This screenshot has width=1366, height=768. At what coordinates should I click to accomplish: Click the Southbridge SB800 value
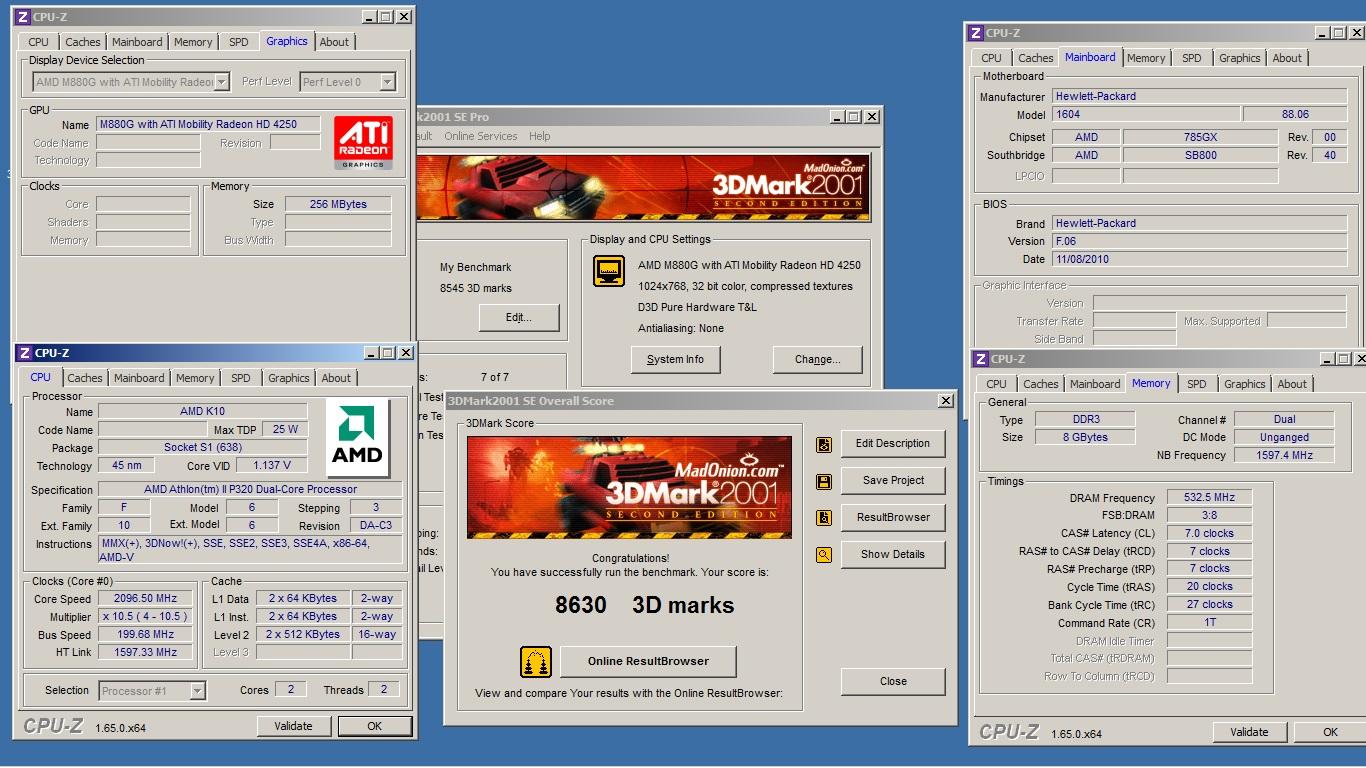(x=1200, y=156)
